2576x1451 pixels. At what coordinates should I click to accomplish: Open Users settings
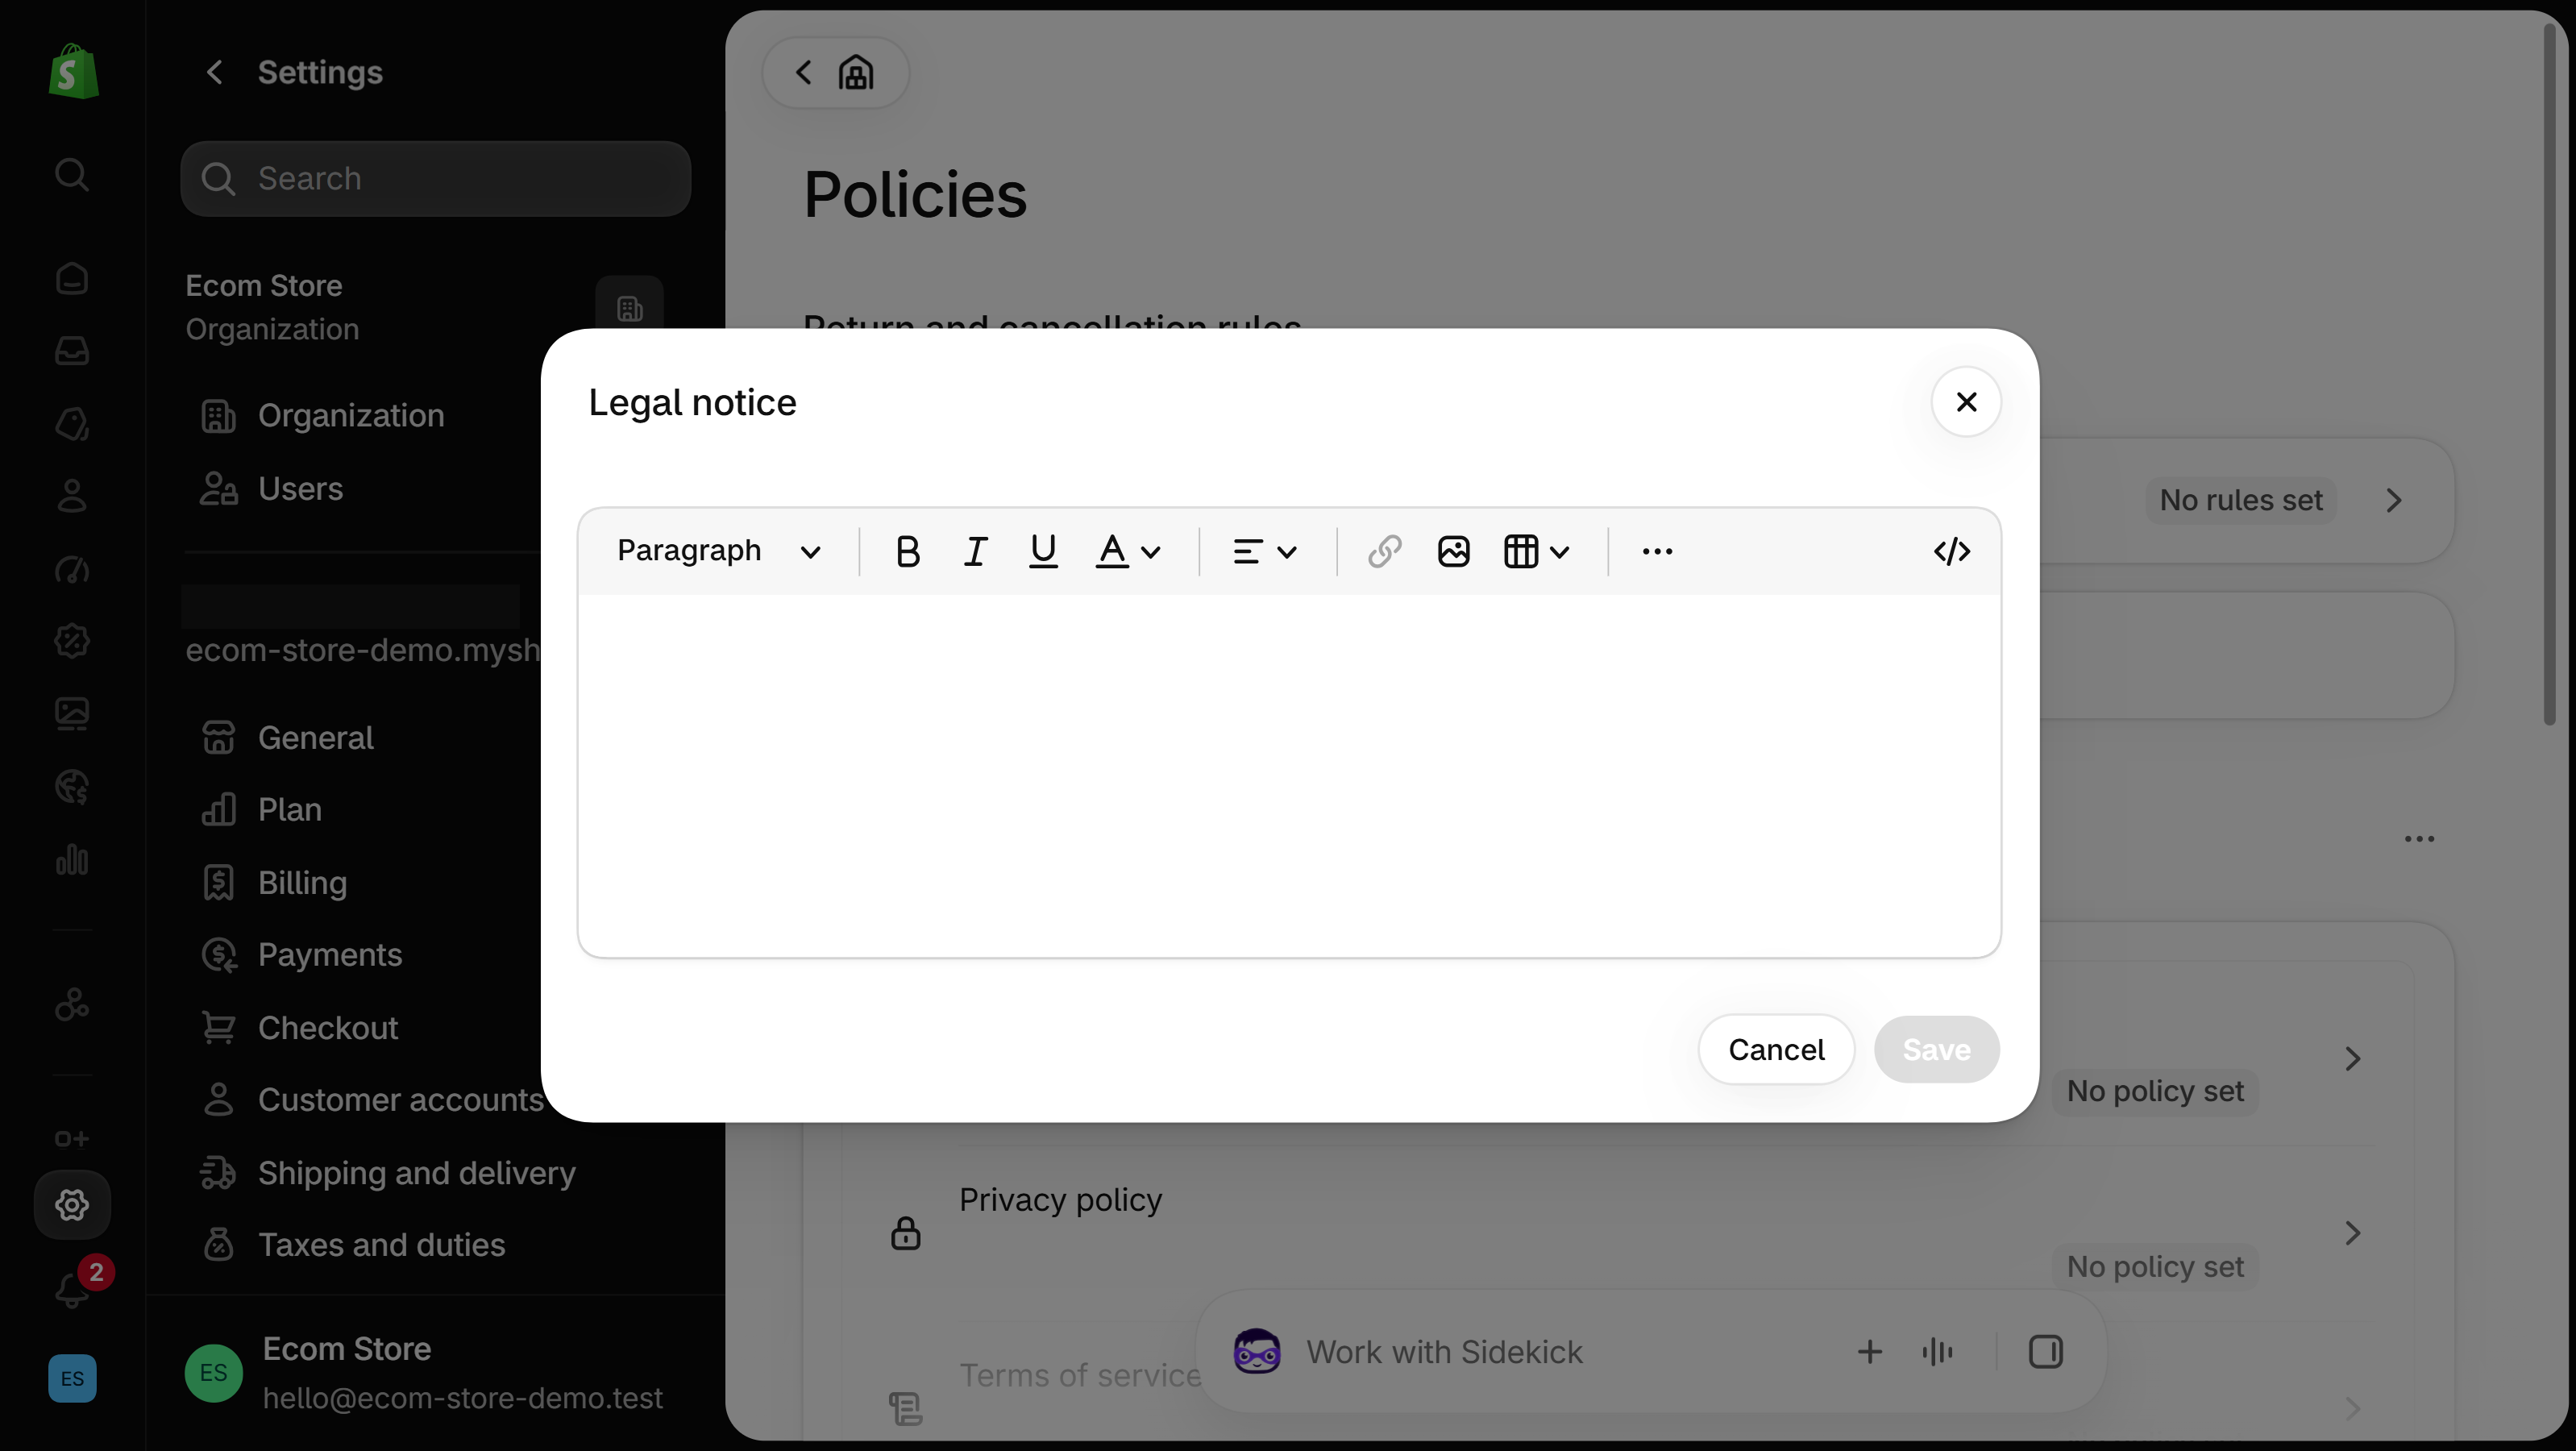[x=272, y=488]
